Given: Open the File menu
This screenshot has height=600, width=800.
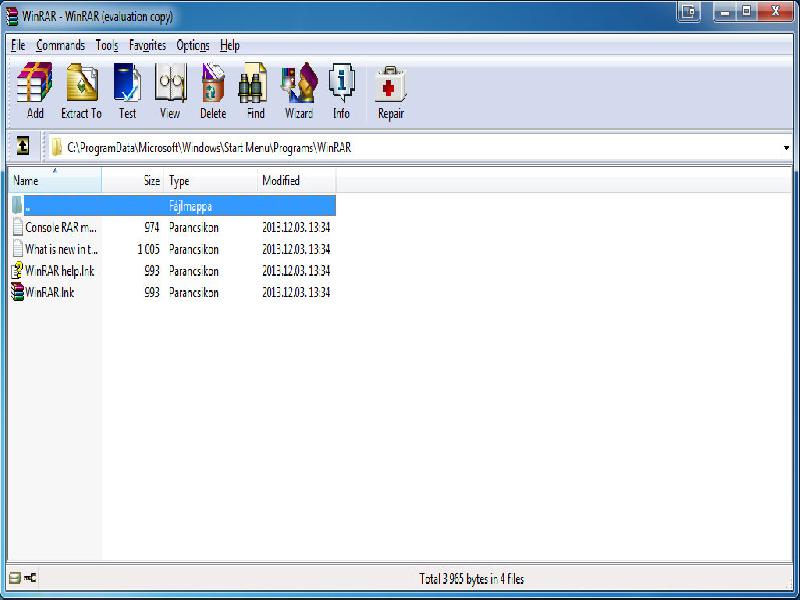Looking at the screenshot, I should [18, 45].
